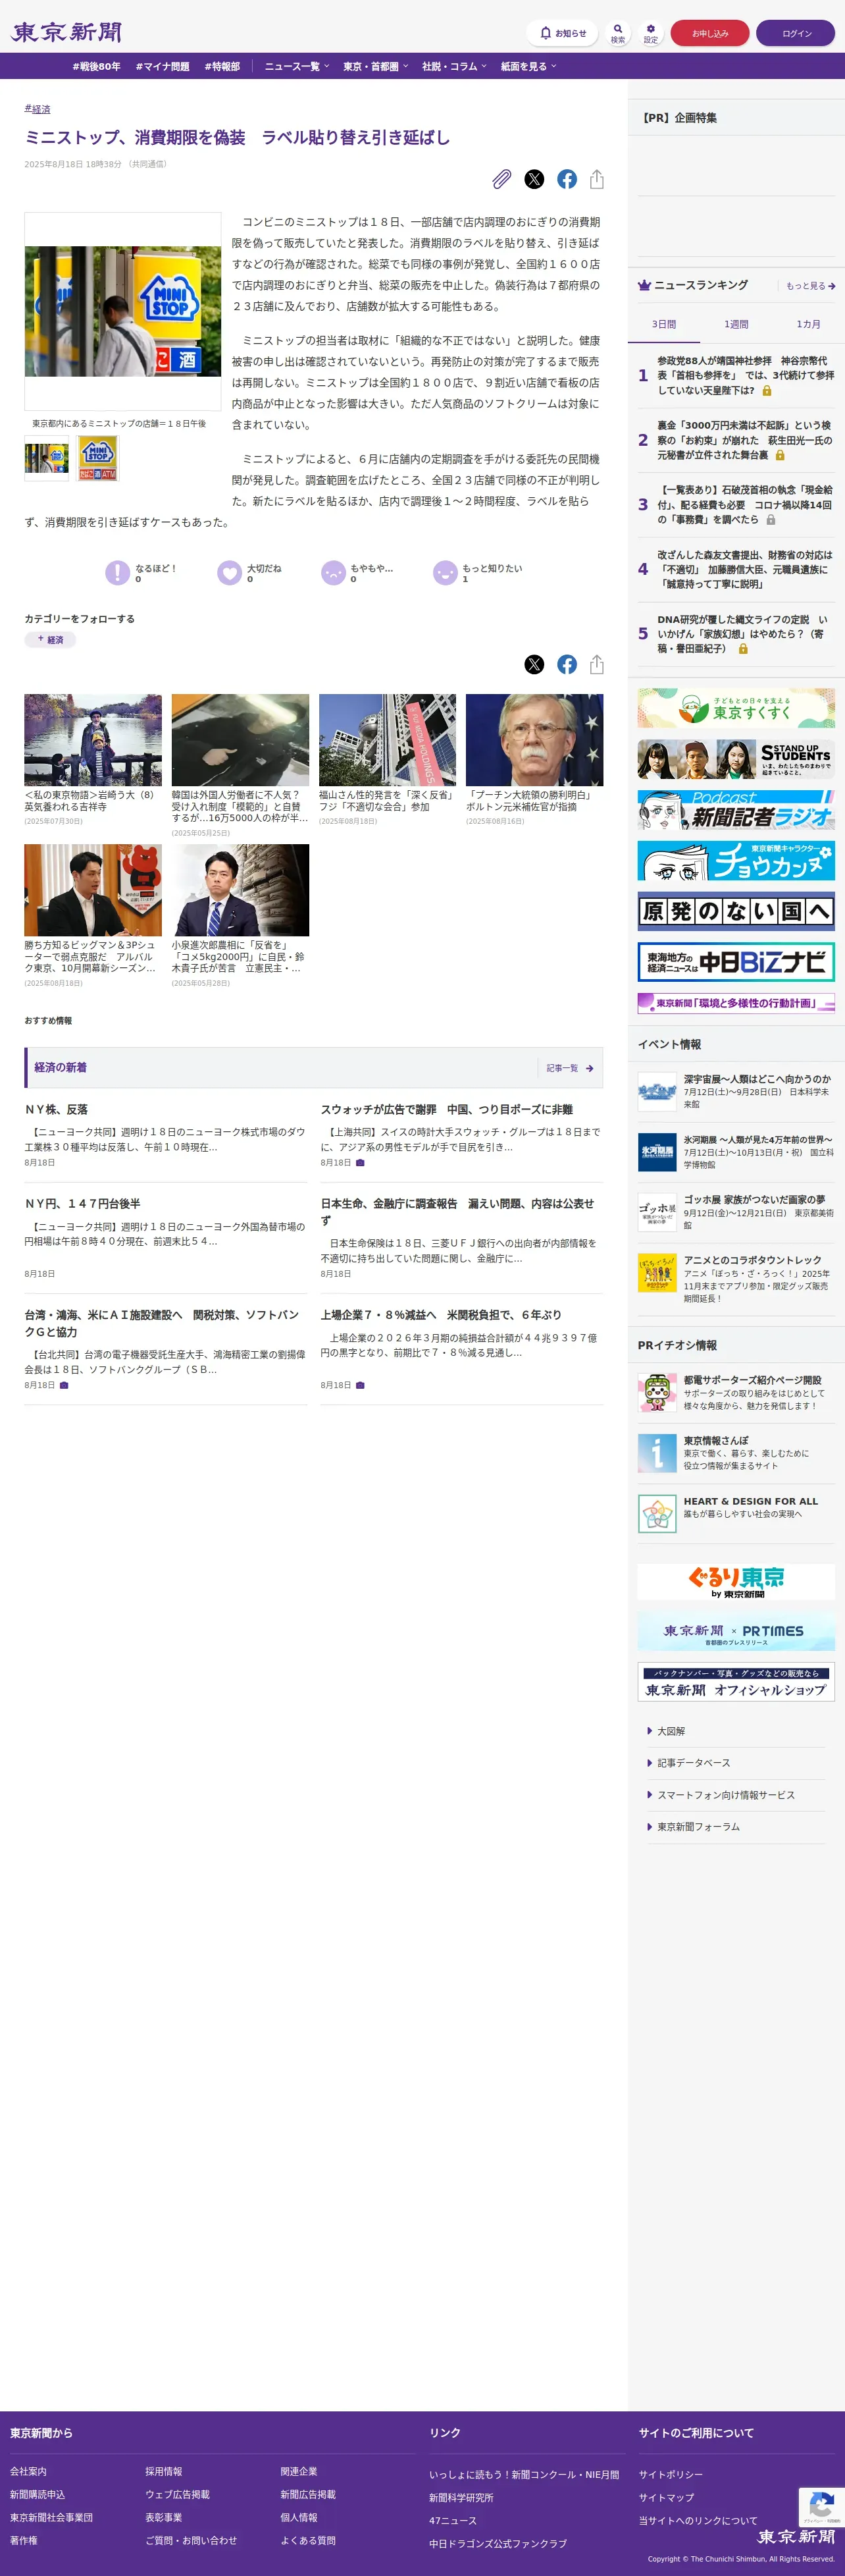845x2576 pixels.
Task: Click the 採用情報 footer link
Action: (163, 2471)
